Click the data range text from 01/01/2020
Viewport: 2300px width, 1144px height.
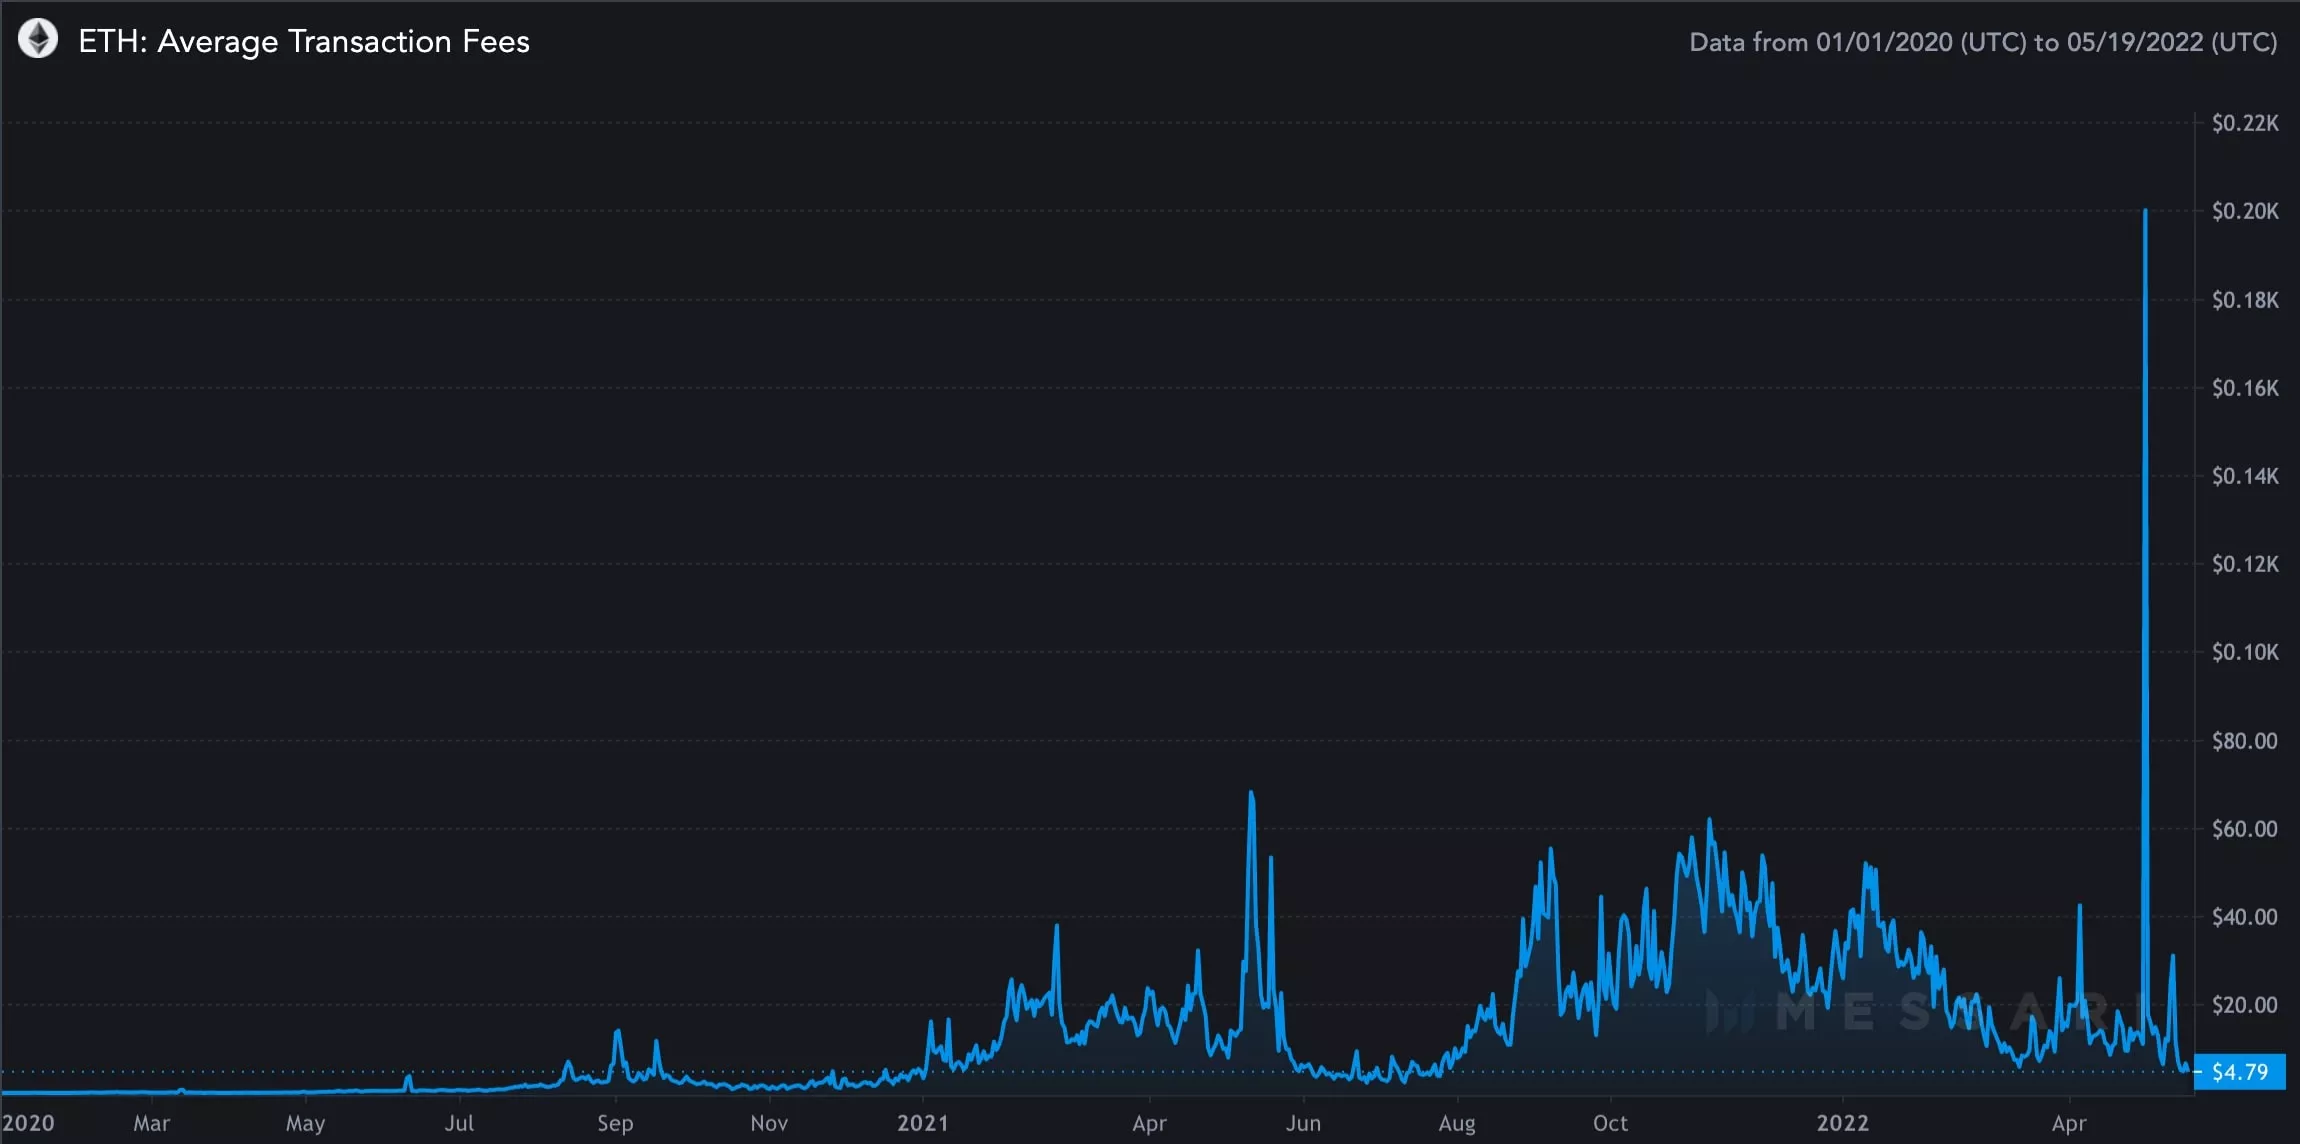[x=1983, y=42]
